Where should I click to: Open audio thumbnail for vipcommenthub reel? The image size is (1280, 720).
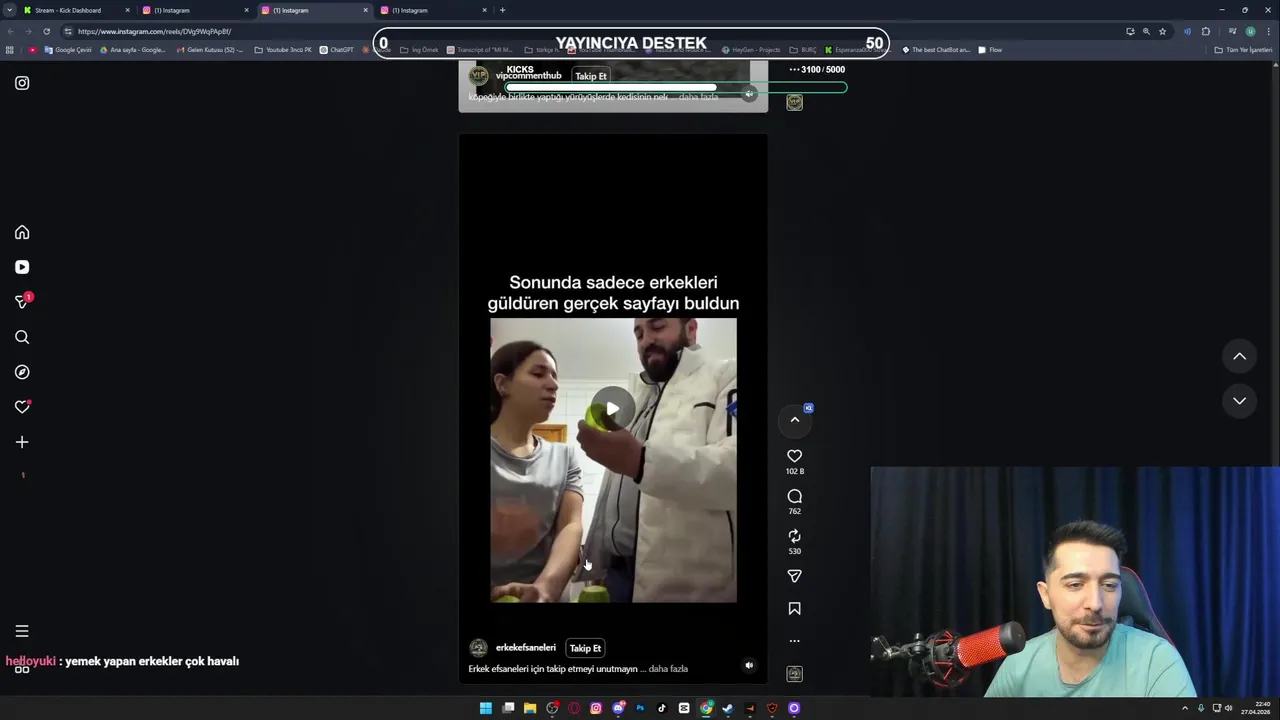tap(795, 102)
